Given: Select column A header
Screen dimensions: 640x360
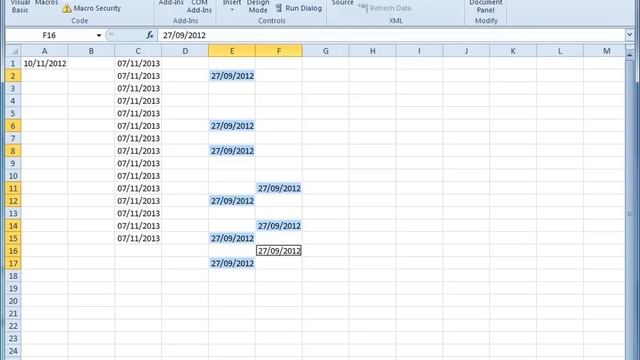Looking at the screenshot, I should [44, 51].
